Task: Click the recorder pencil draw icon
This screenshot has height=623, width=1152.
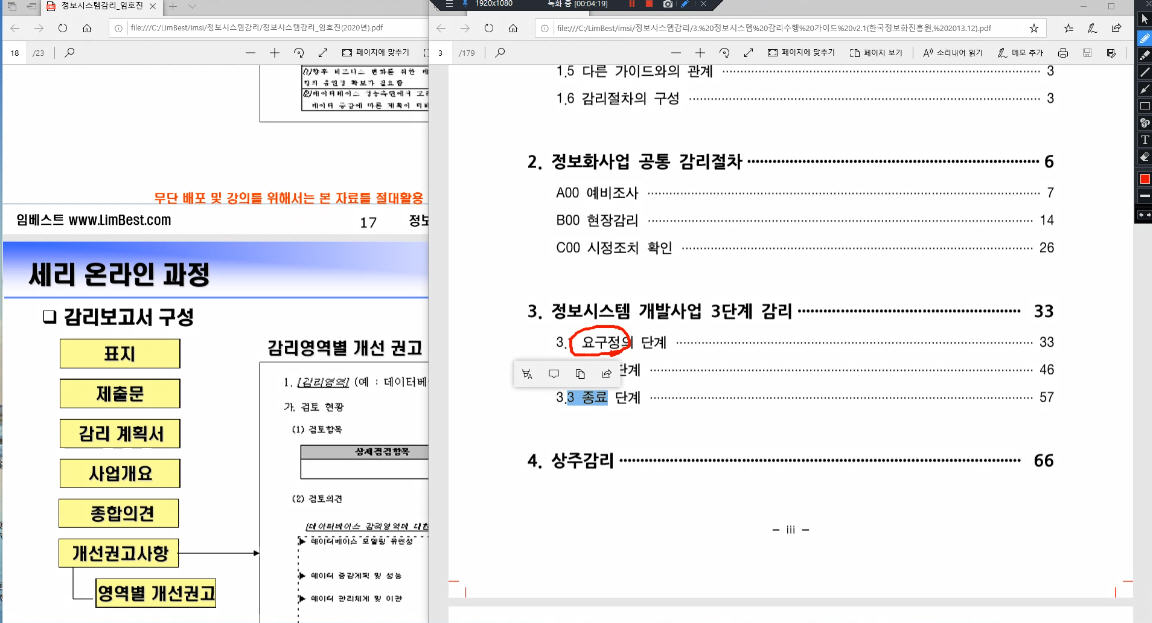Action: (685, 4)
